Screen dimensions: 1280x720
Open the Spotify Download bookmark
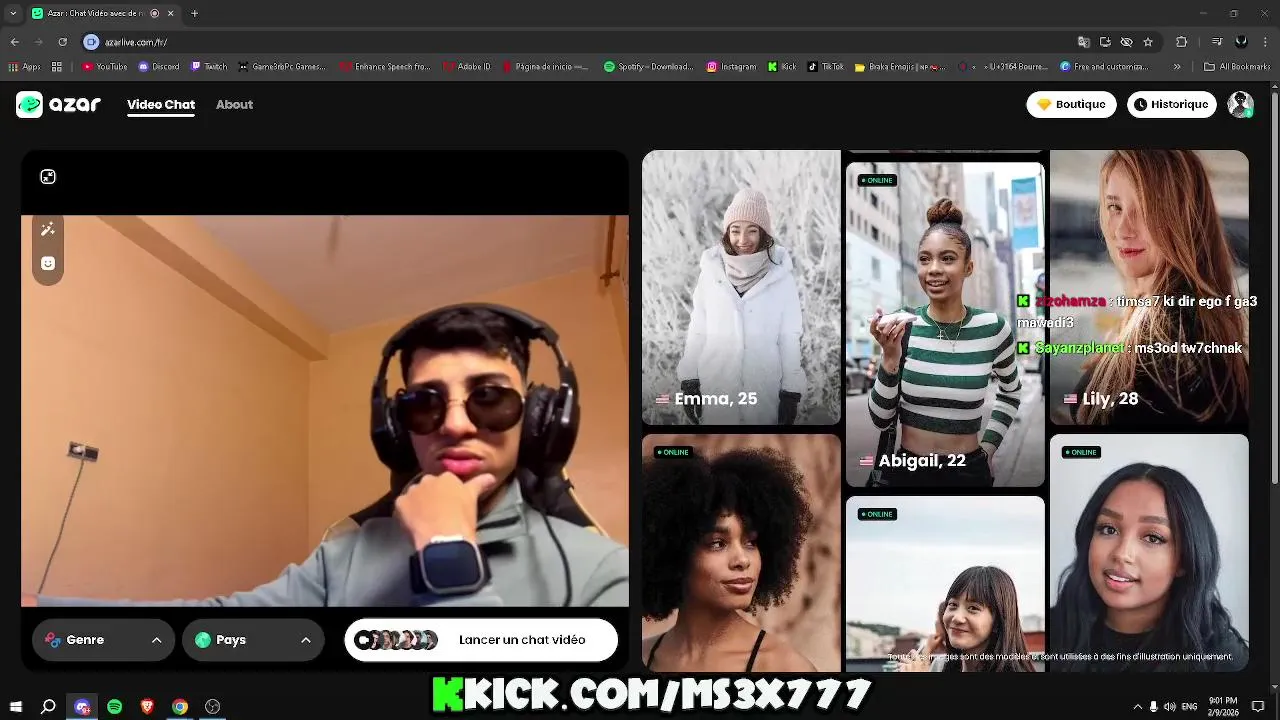click(x=648, y=67)
